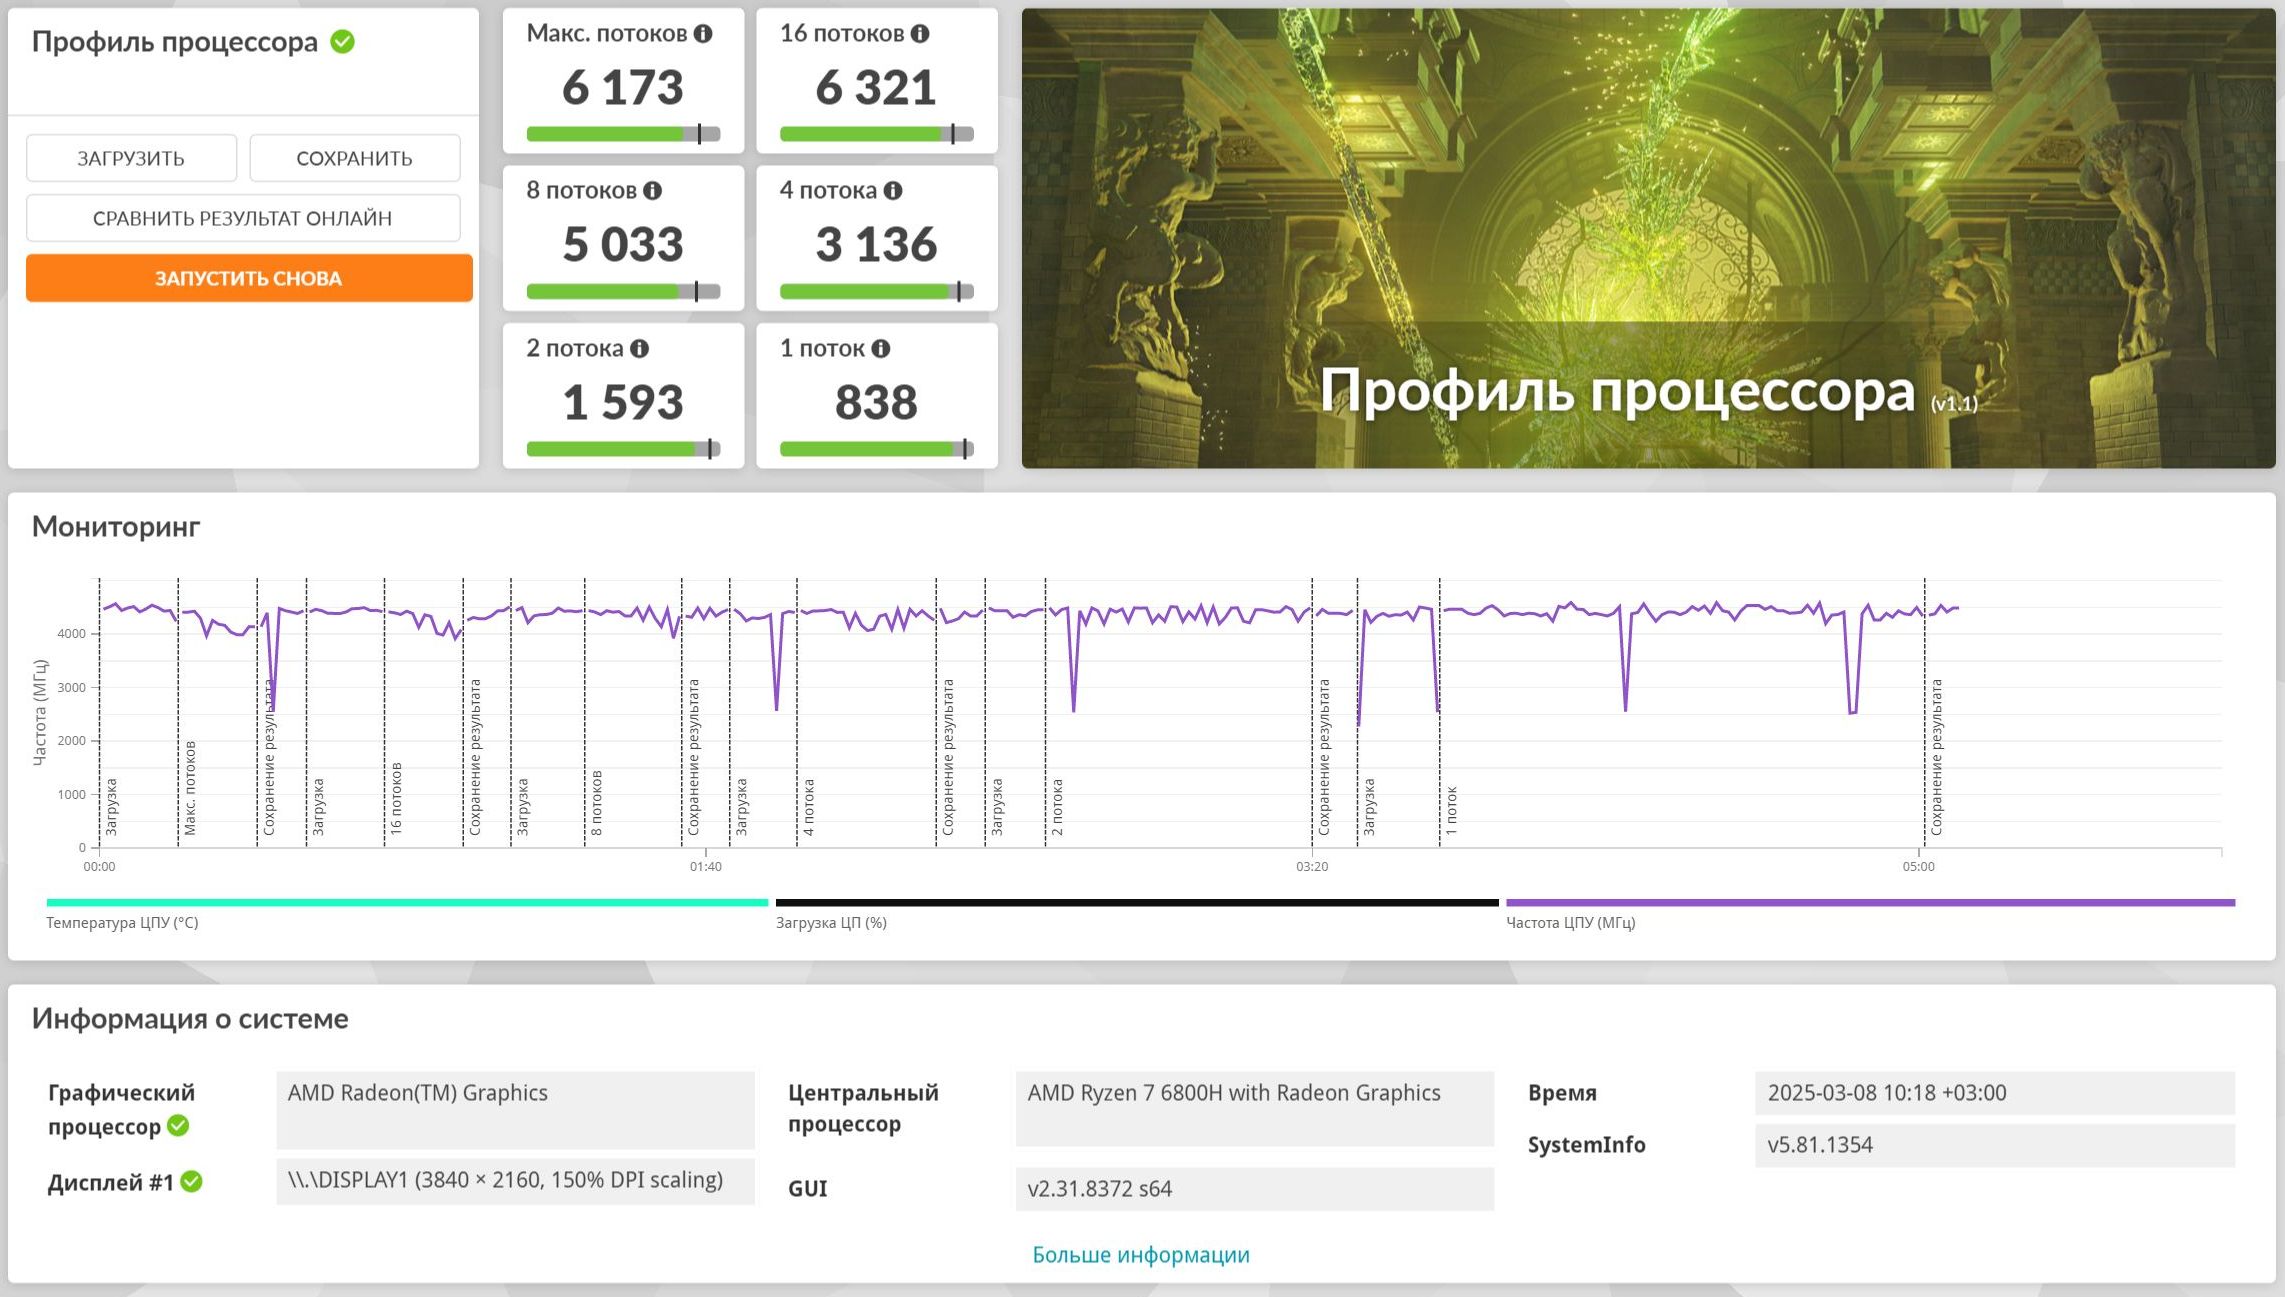
Task: Click the Информация о системе heading
Action: tap(190, 1019)
